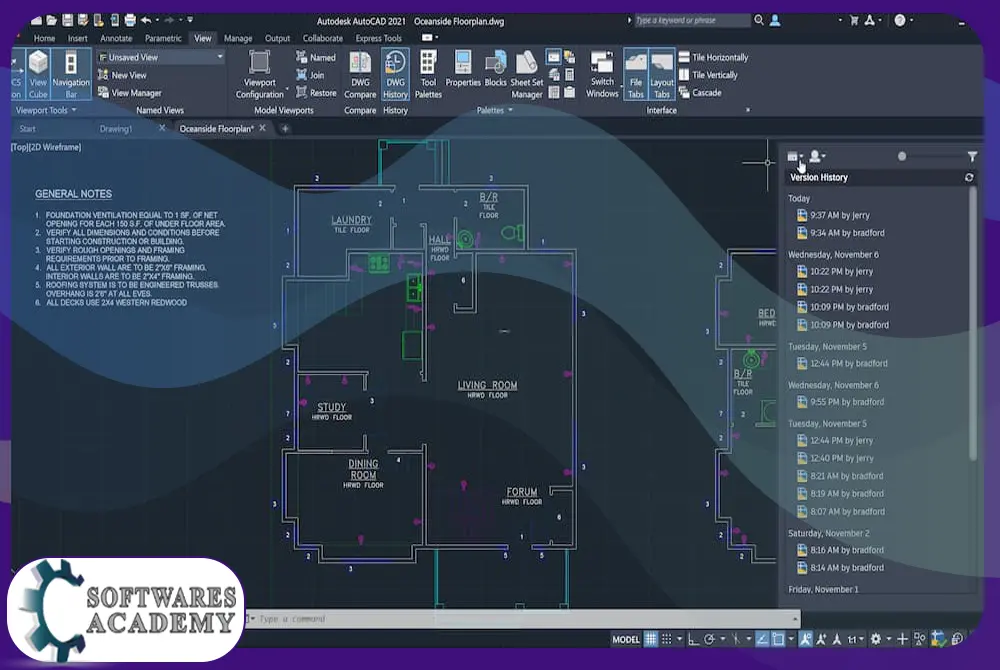1000x670 pixels.
Task: Expand the Palettes panel dropdown
Action: [494, 110]
